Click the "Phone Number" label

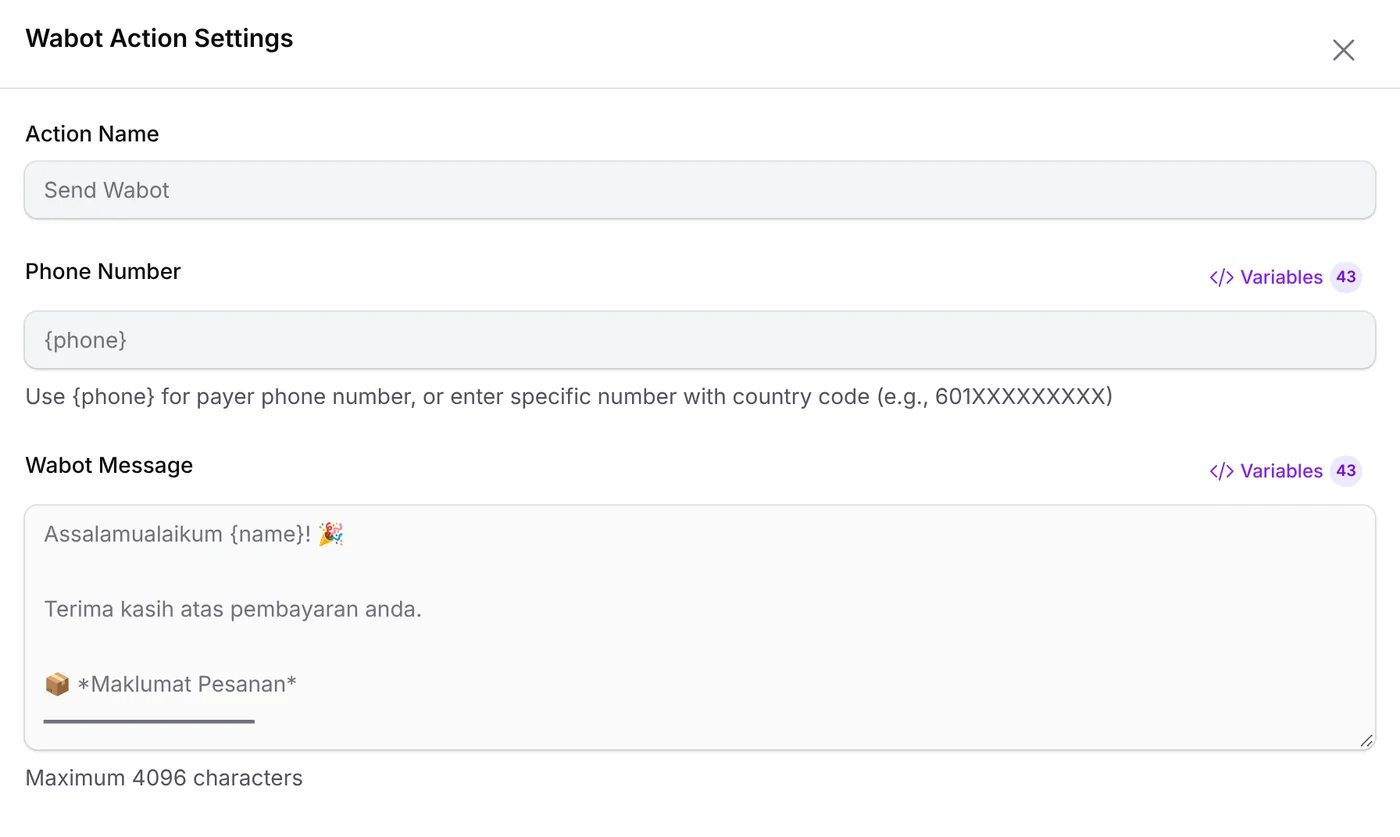tap(103, 272)
